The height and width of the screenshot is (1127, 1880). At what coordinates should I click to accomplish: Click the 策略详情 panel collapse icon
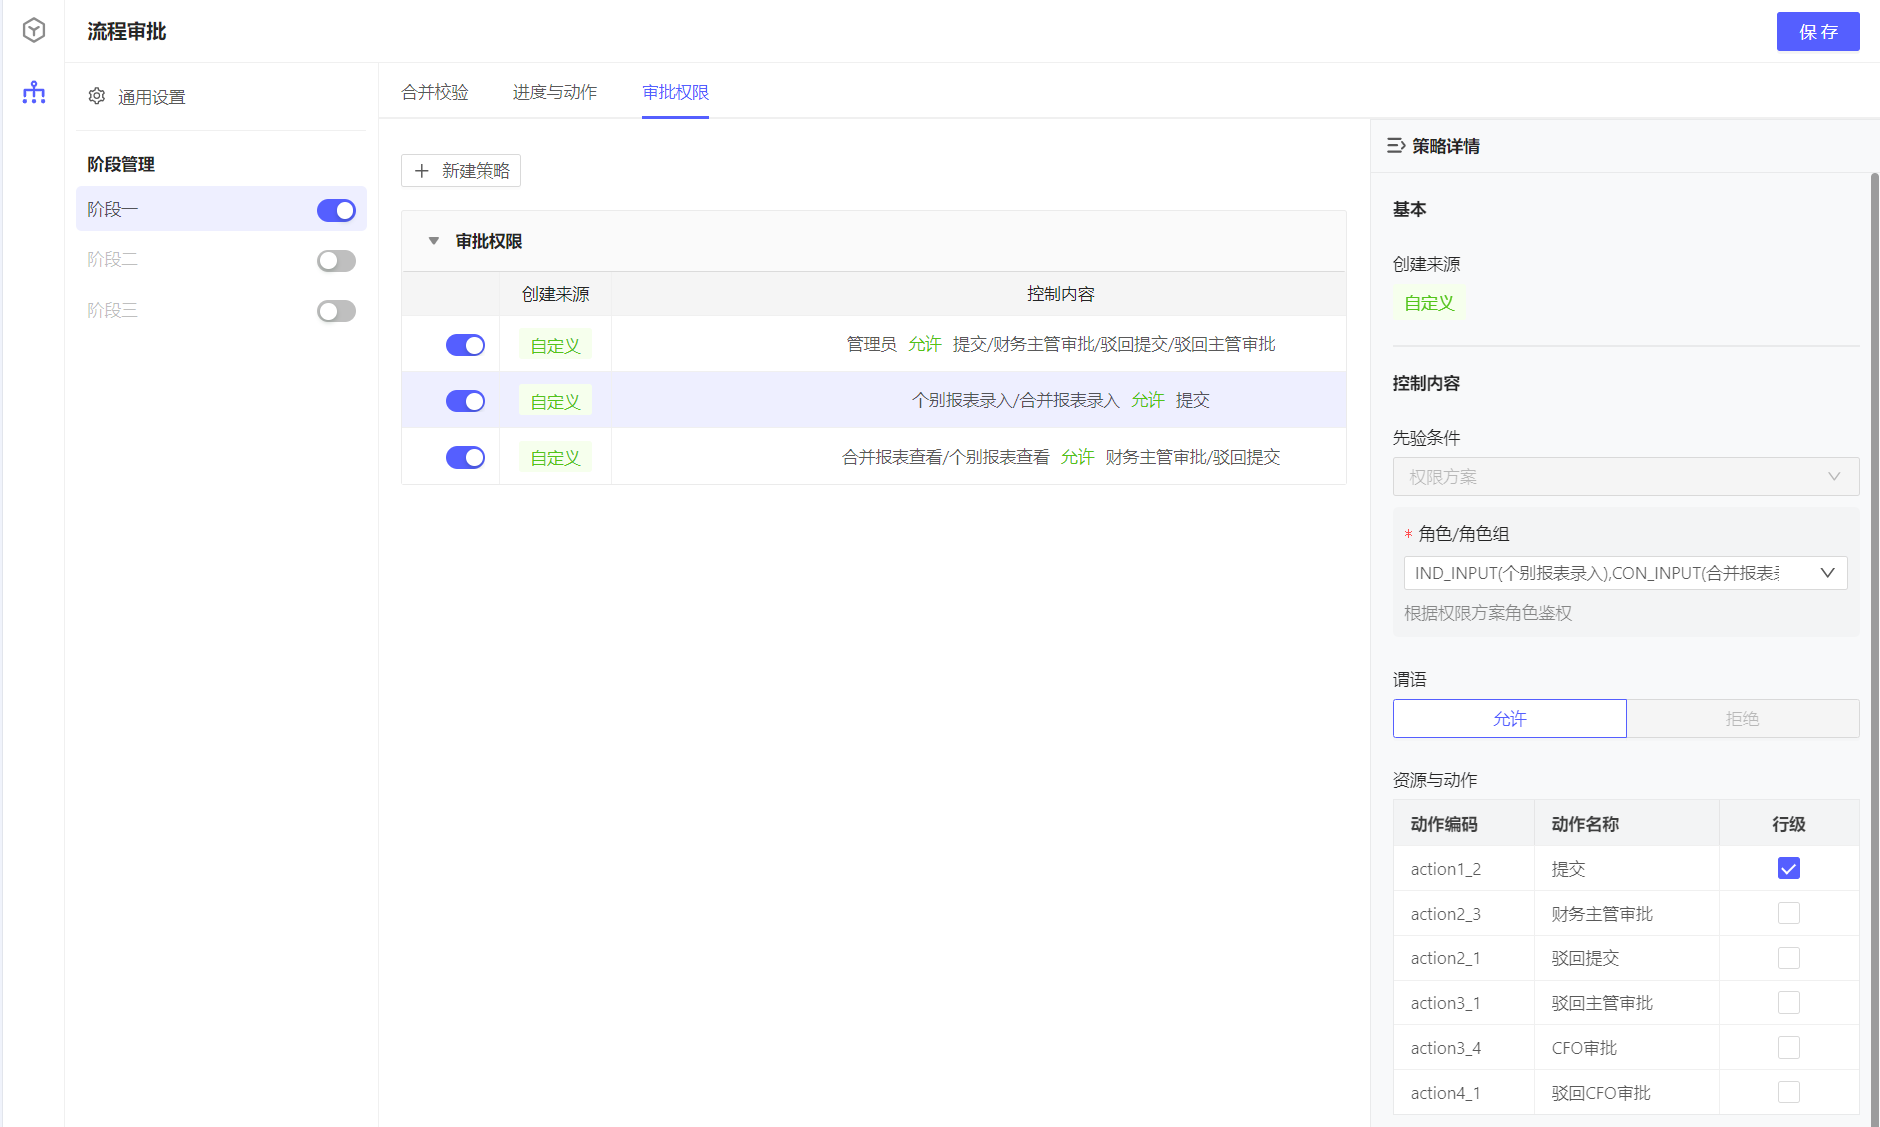click(x=1396, y=146)
